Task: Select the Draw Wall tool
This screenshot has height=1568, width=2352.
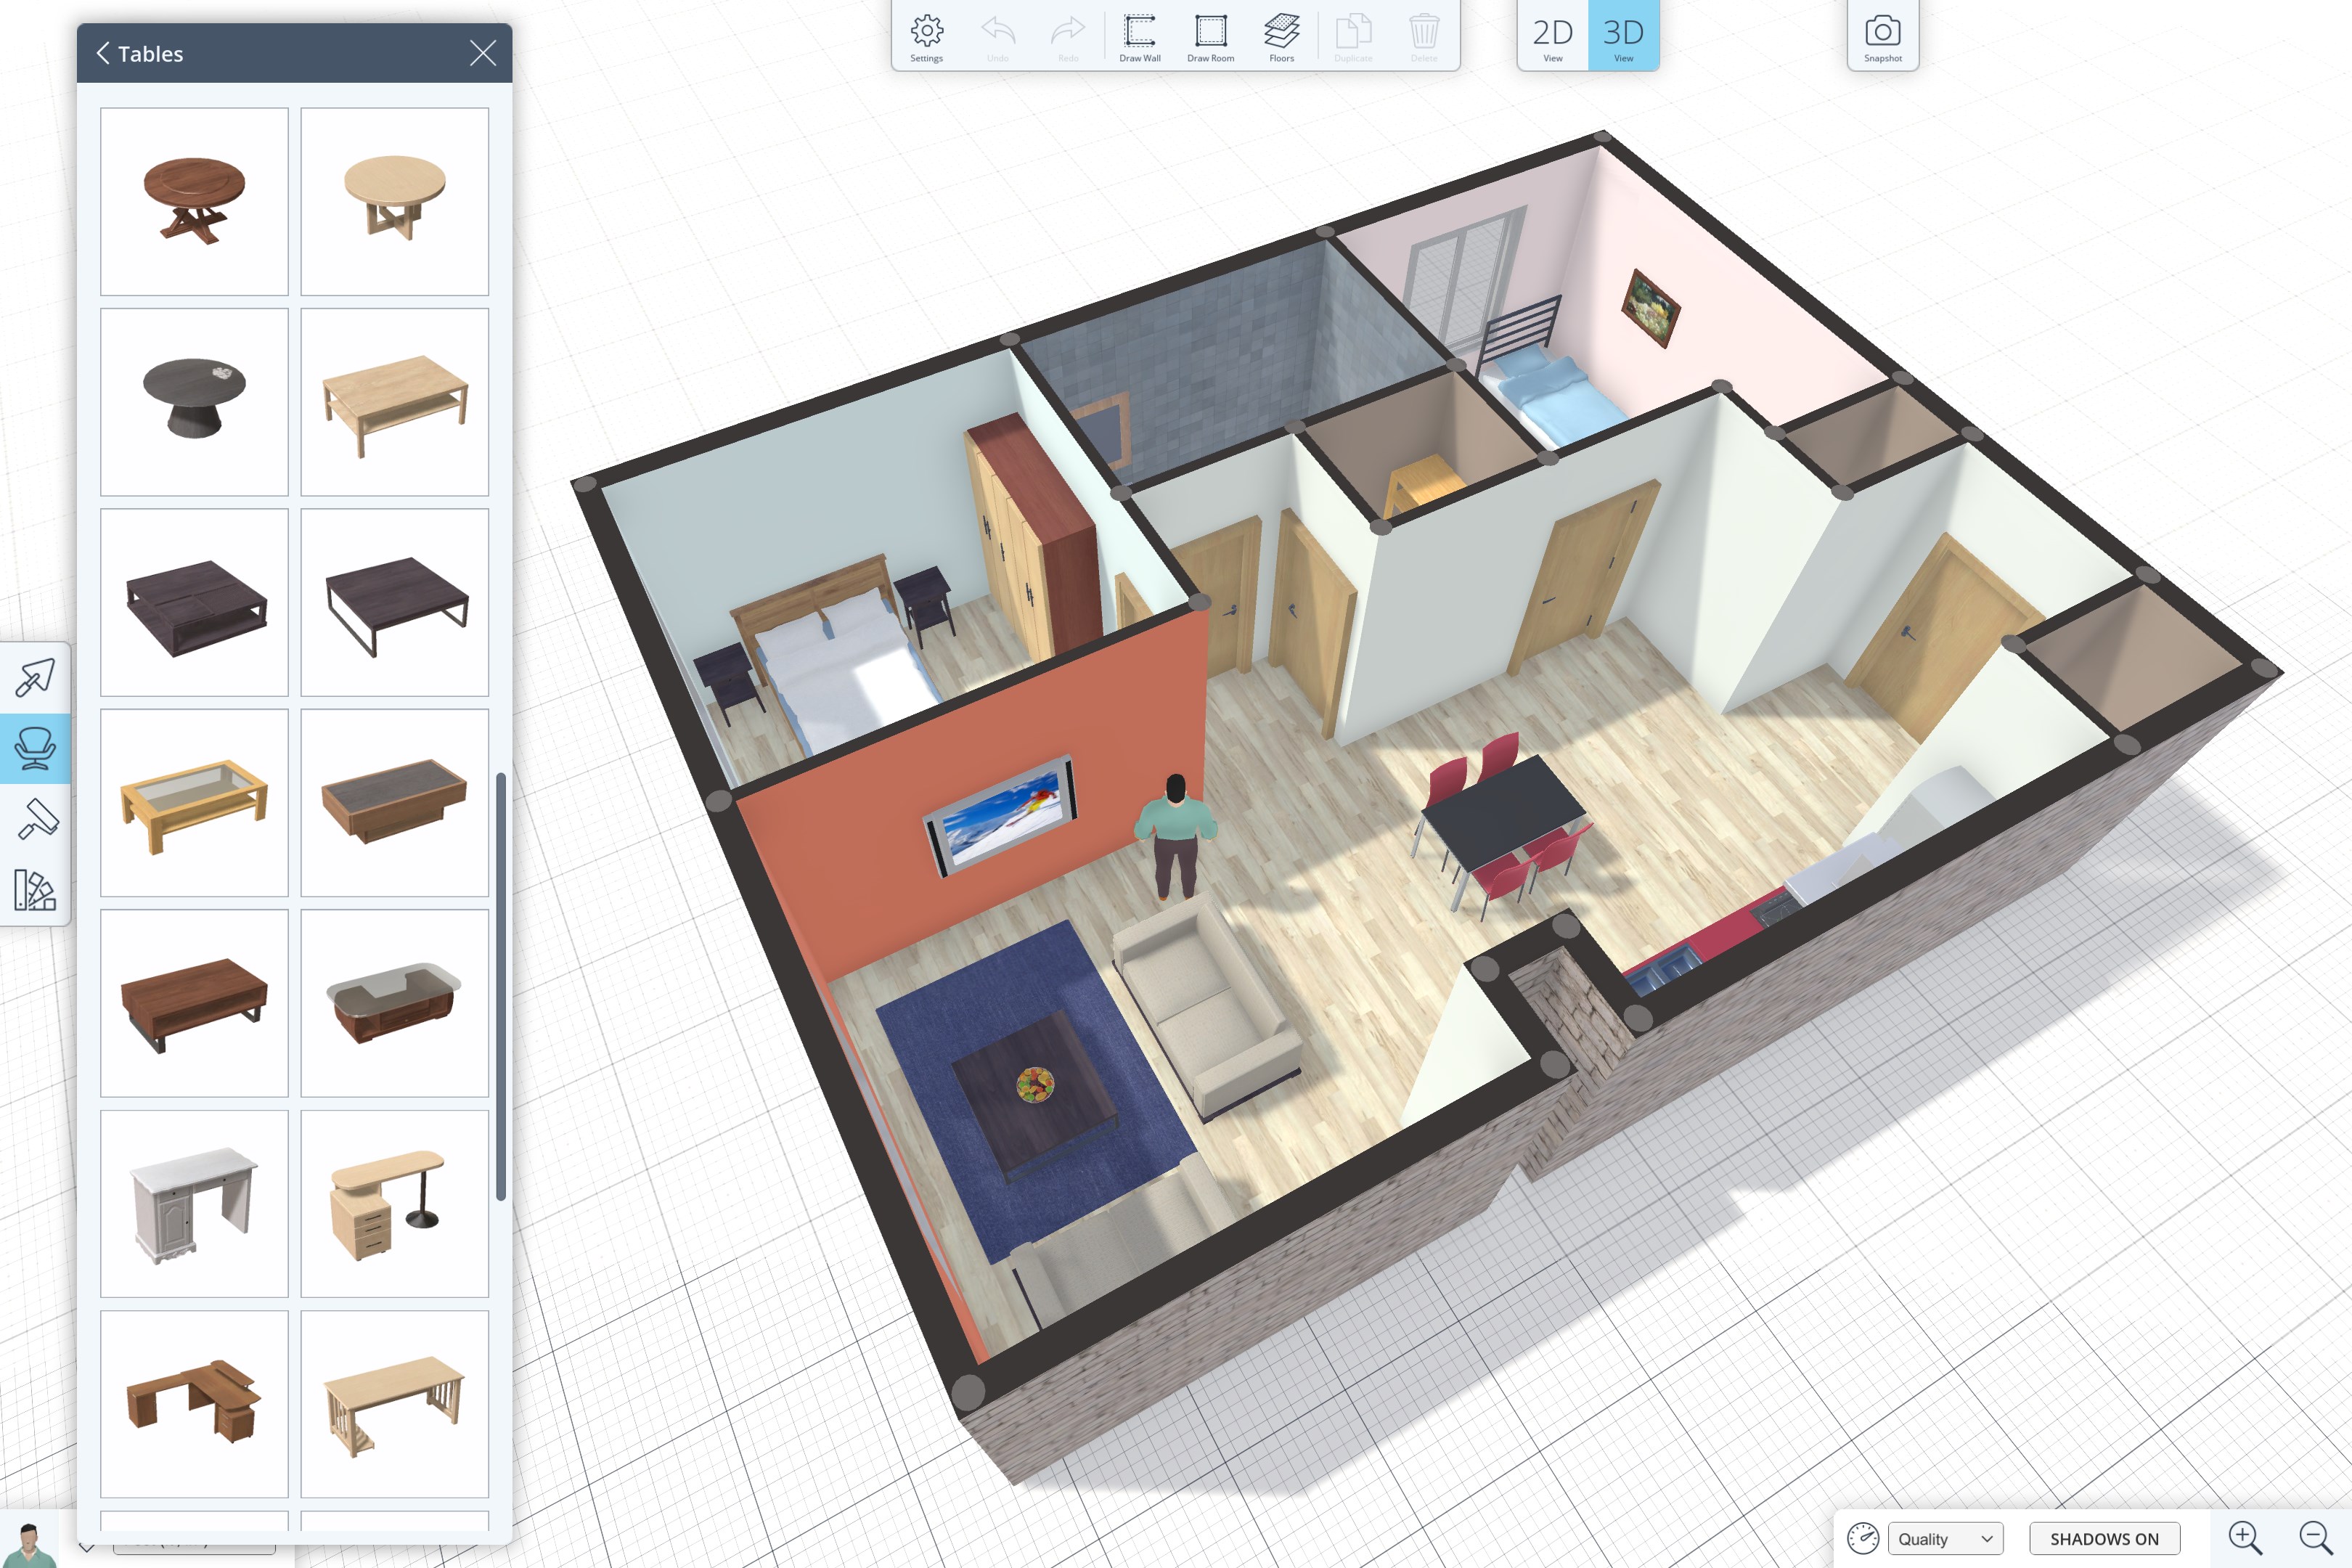Action: 1139,37
